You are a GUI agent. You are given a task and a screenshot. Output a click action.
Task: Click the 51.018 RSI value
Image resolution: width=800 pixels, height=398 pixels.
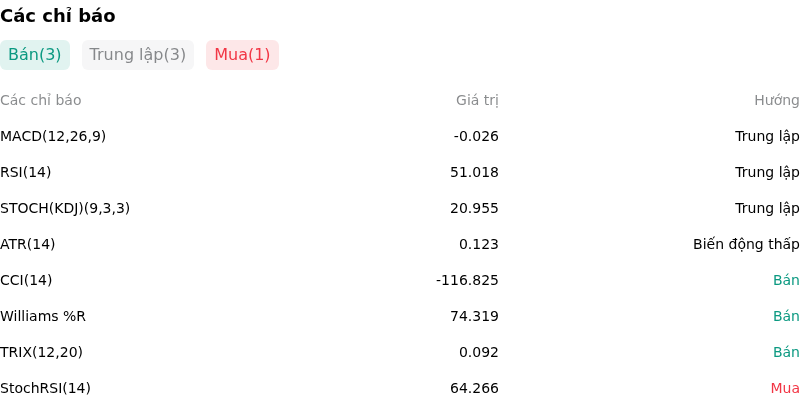pyautogui.click(x=474, y=172)
